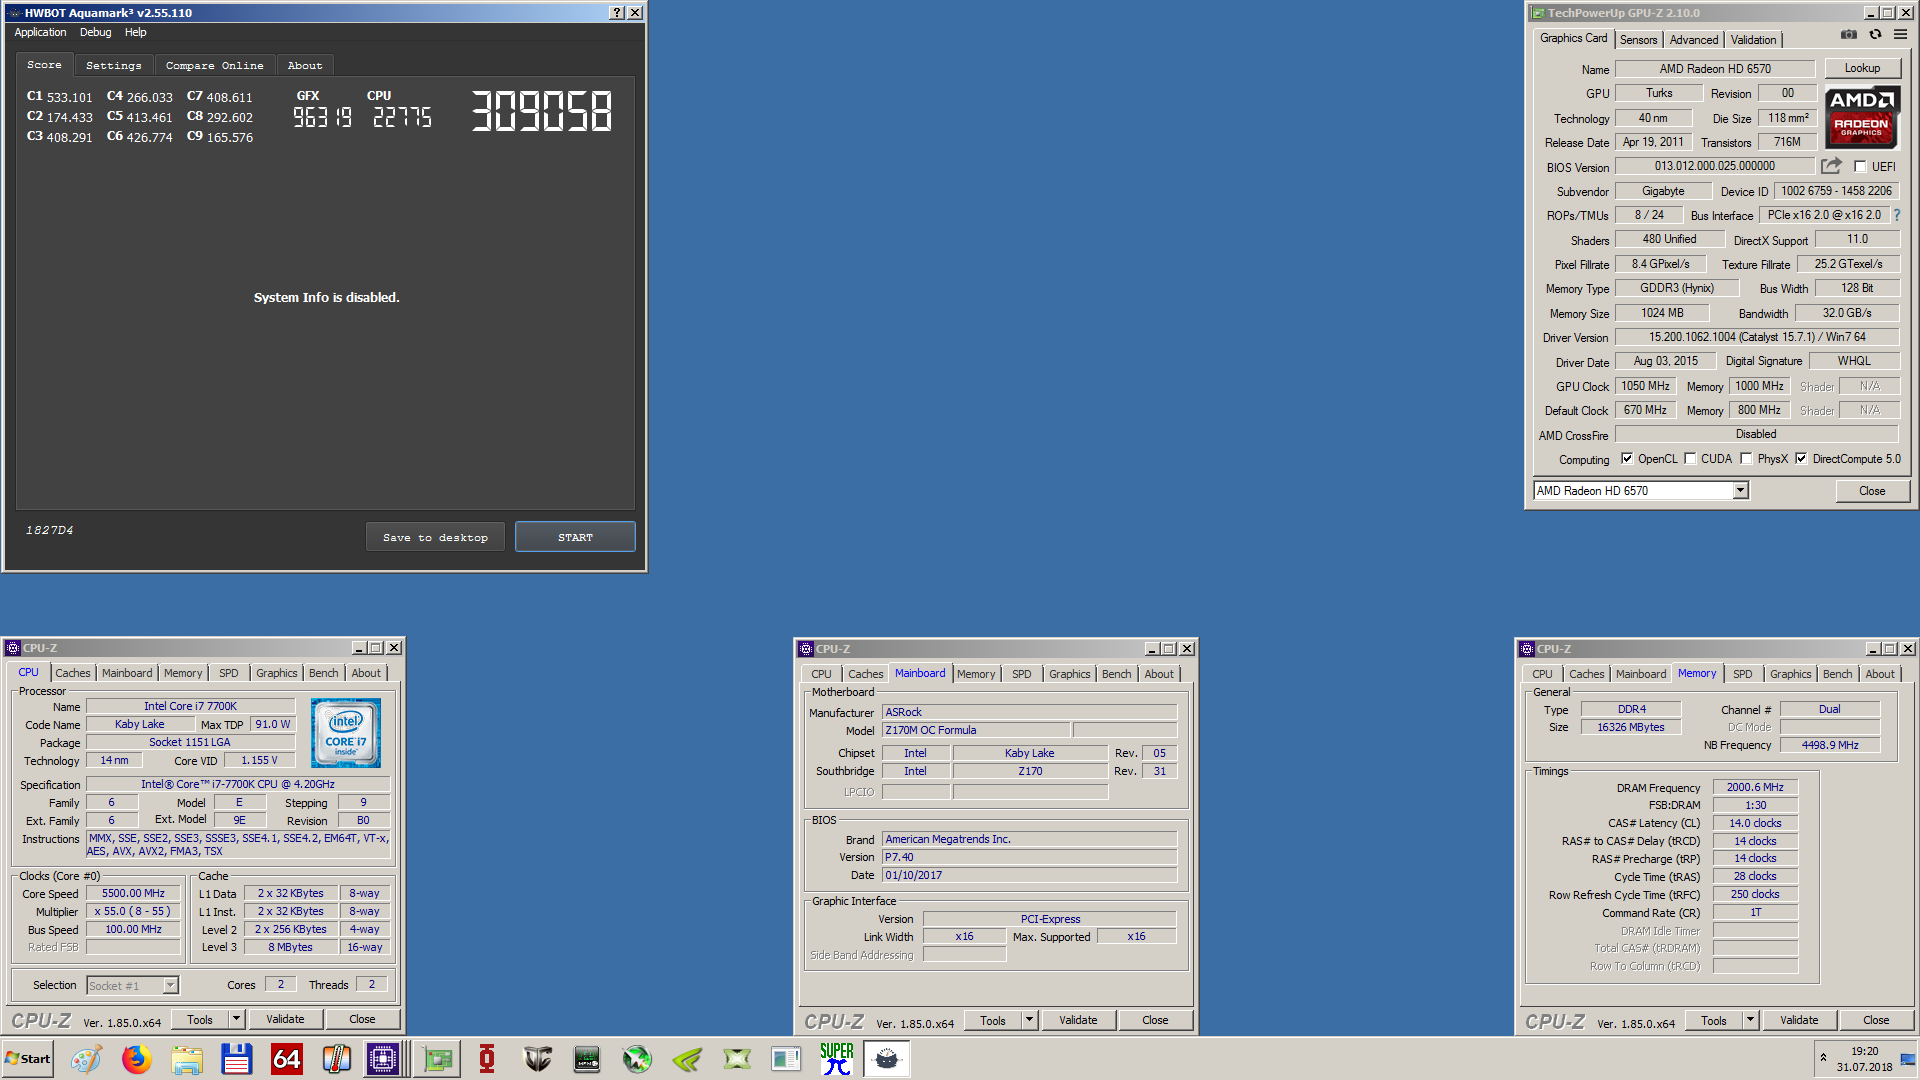Open the Application menu in HWBOT Aquamark
The height and width of the screenshot is (1080, 1920).
point(40,32)
